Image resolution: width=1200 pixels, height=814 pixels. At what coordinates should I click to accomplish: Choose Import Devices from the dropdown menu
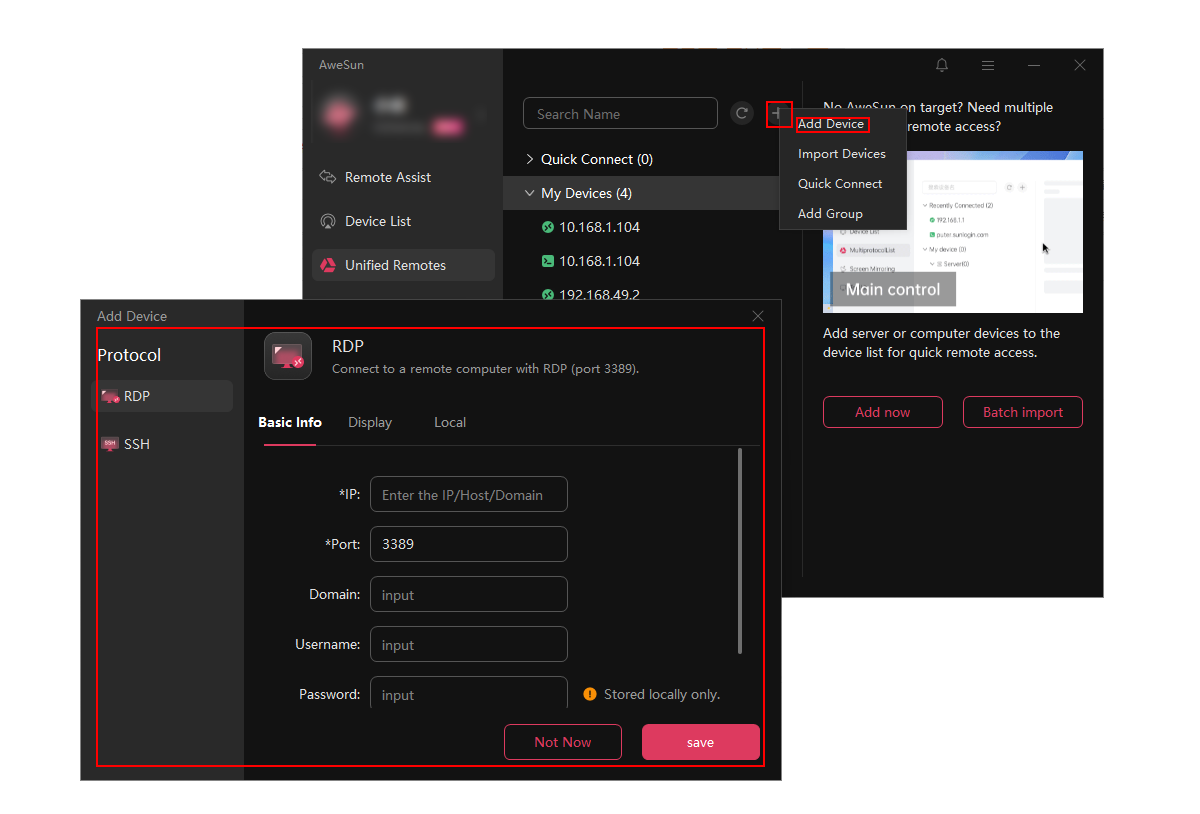tap(842, 154)
